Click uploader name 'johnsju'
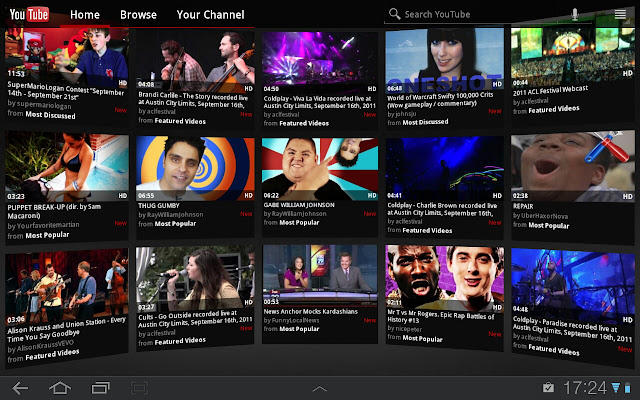This screenshot has width=640, height=400. (405, 114)
